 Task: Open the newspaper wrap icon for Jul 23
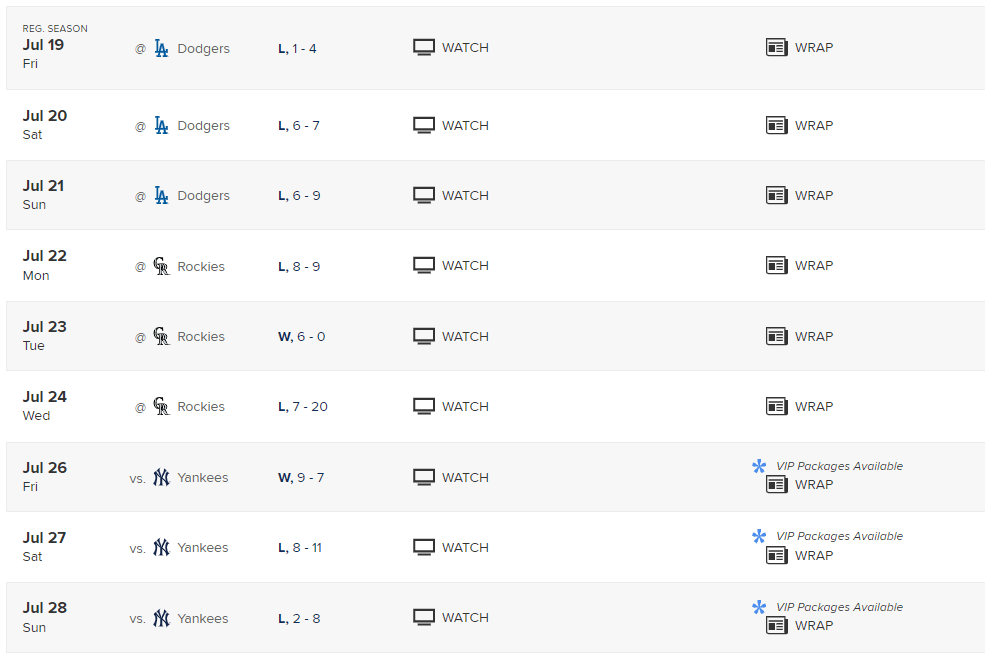[x=777, y=337]
